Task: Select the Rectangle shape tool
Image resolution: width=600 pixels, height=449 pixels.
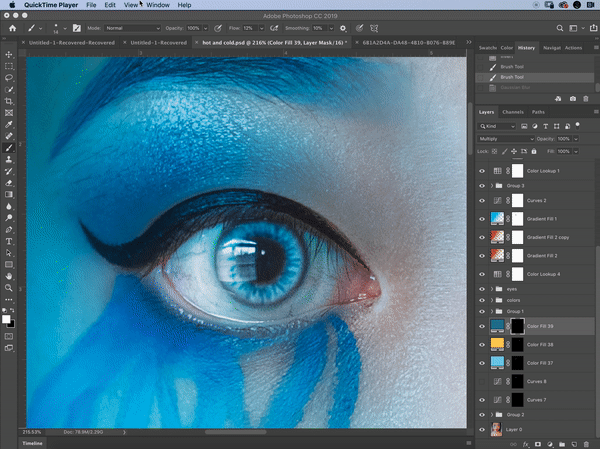Action: coord(9,265)
